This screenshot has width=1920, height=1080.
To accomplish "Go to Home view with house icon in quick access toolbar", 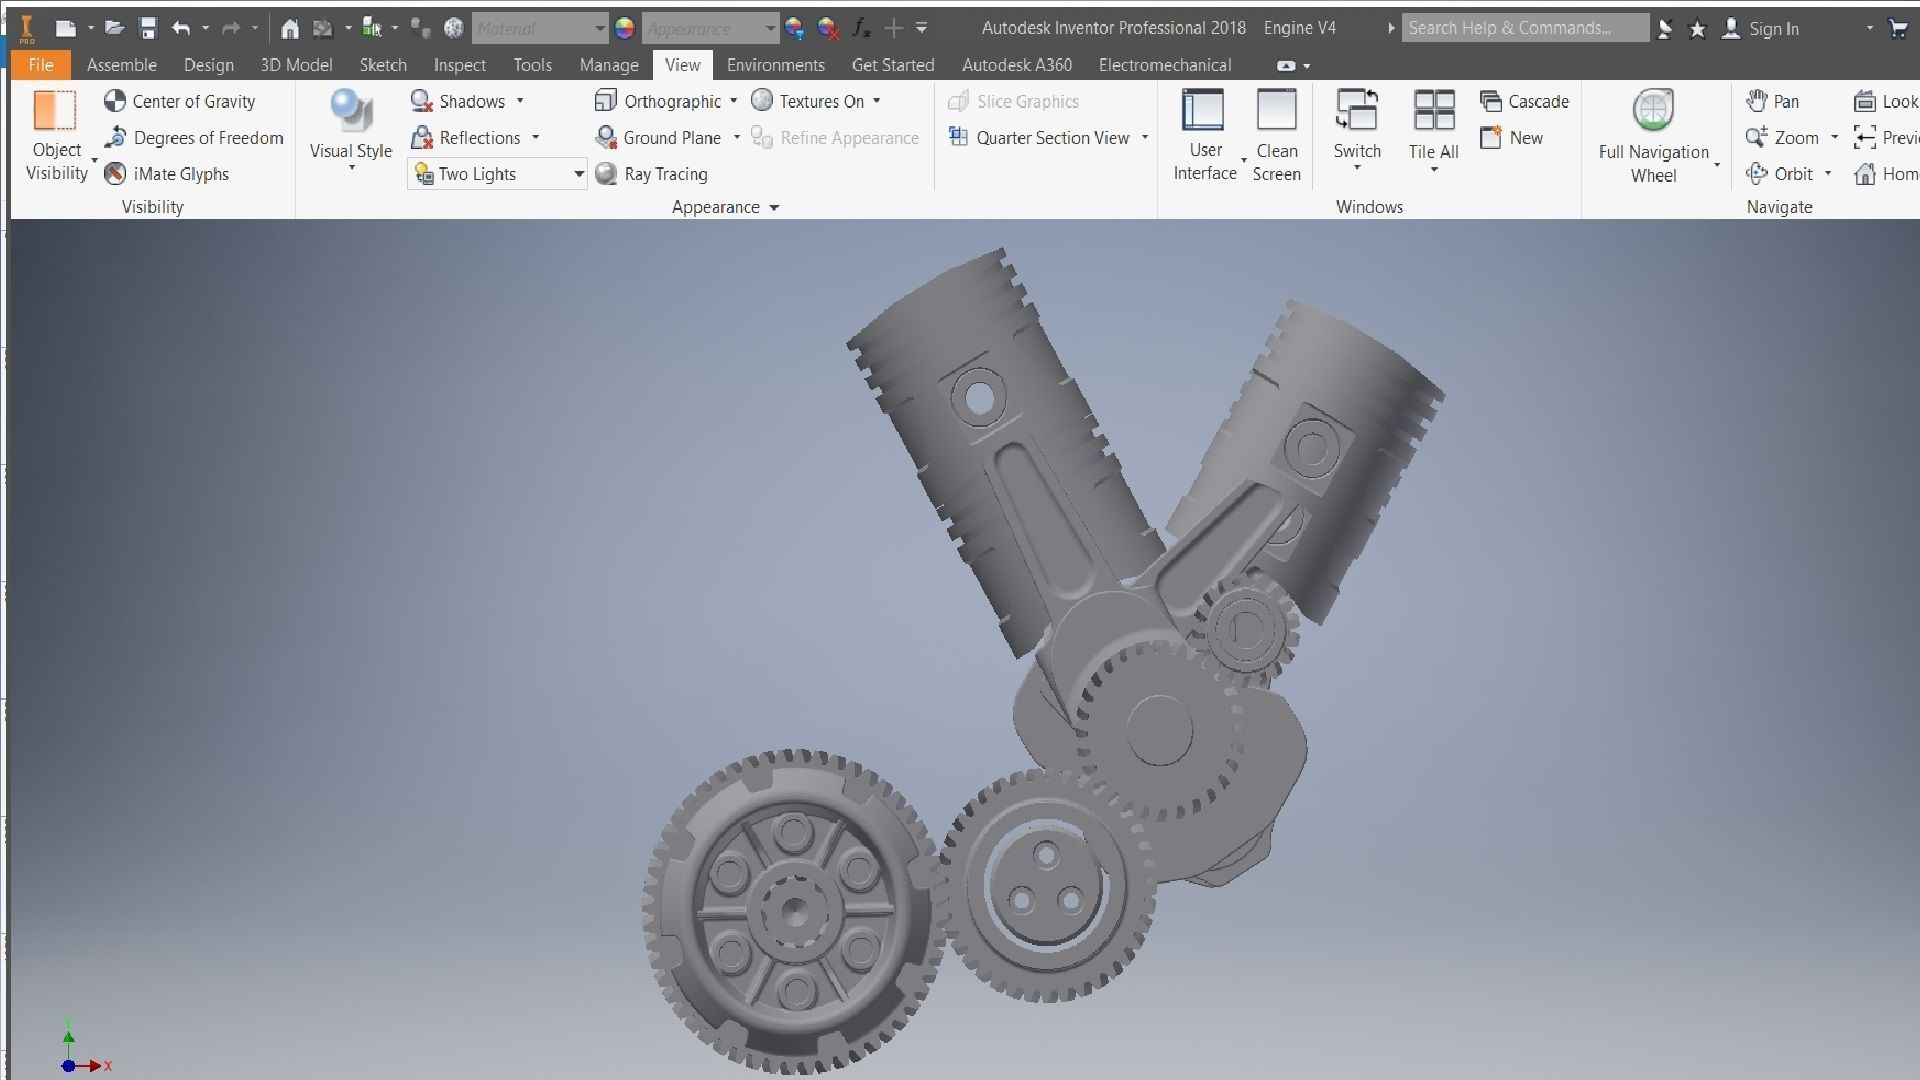I will pos(290,28).
